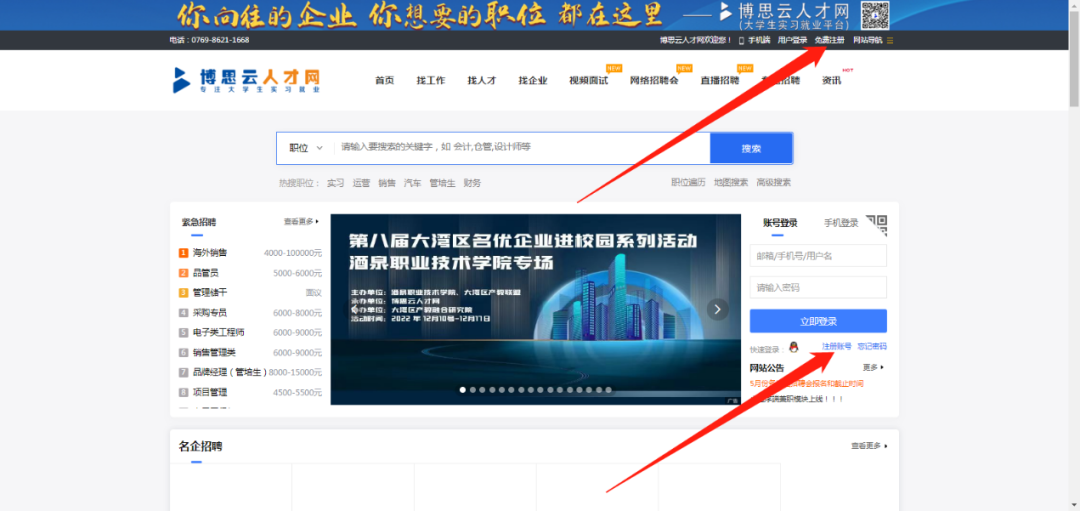Click hot search term 财务
1080x511 pixels.
click(x=472, y=183)
